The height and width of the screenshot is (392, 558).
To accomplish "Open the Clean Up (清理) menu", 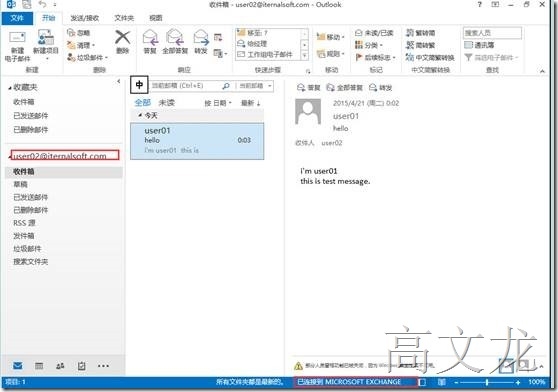I will pyautogui.click(x=81, y=45).
